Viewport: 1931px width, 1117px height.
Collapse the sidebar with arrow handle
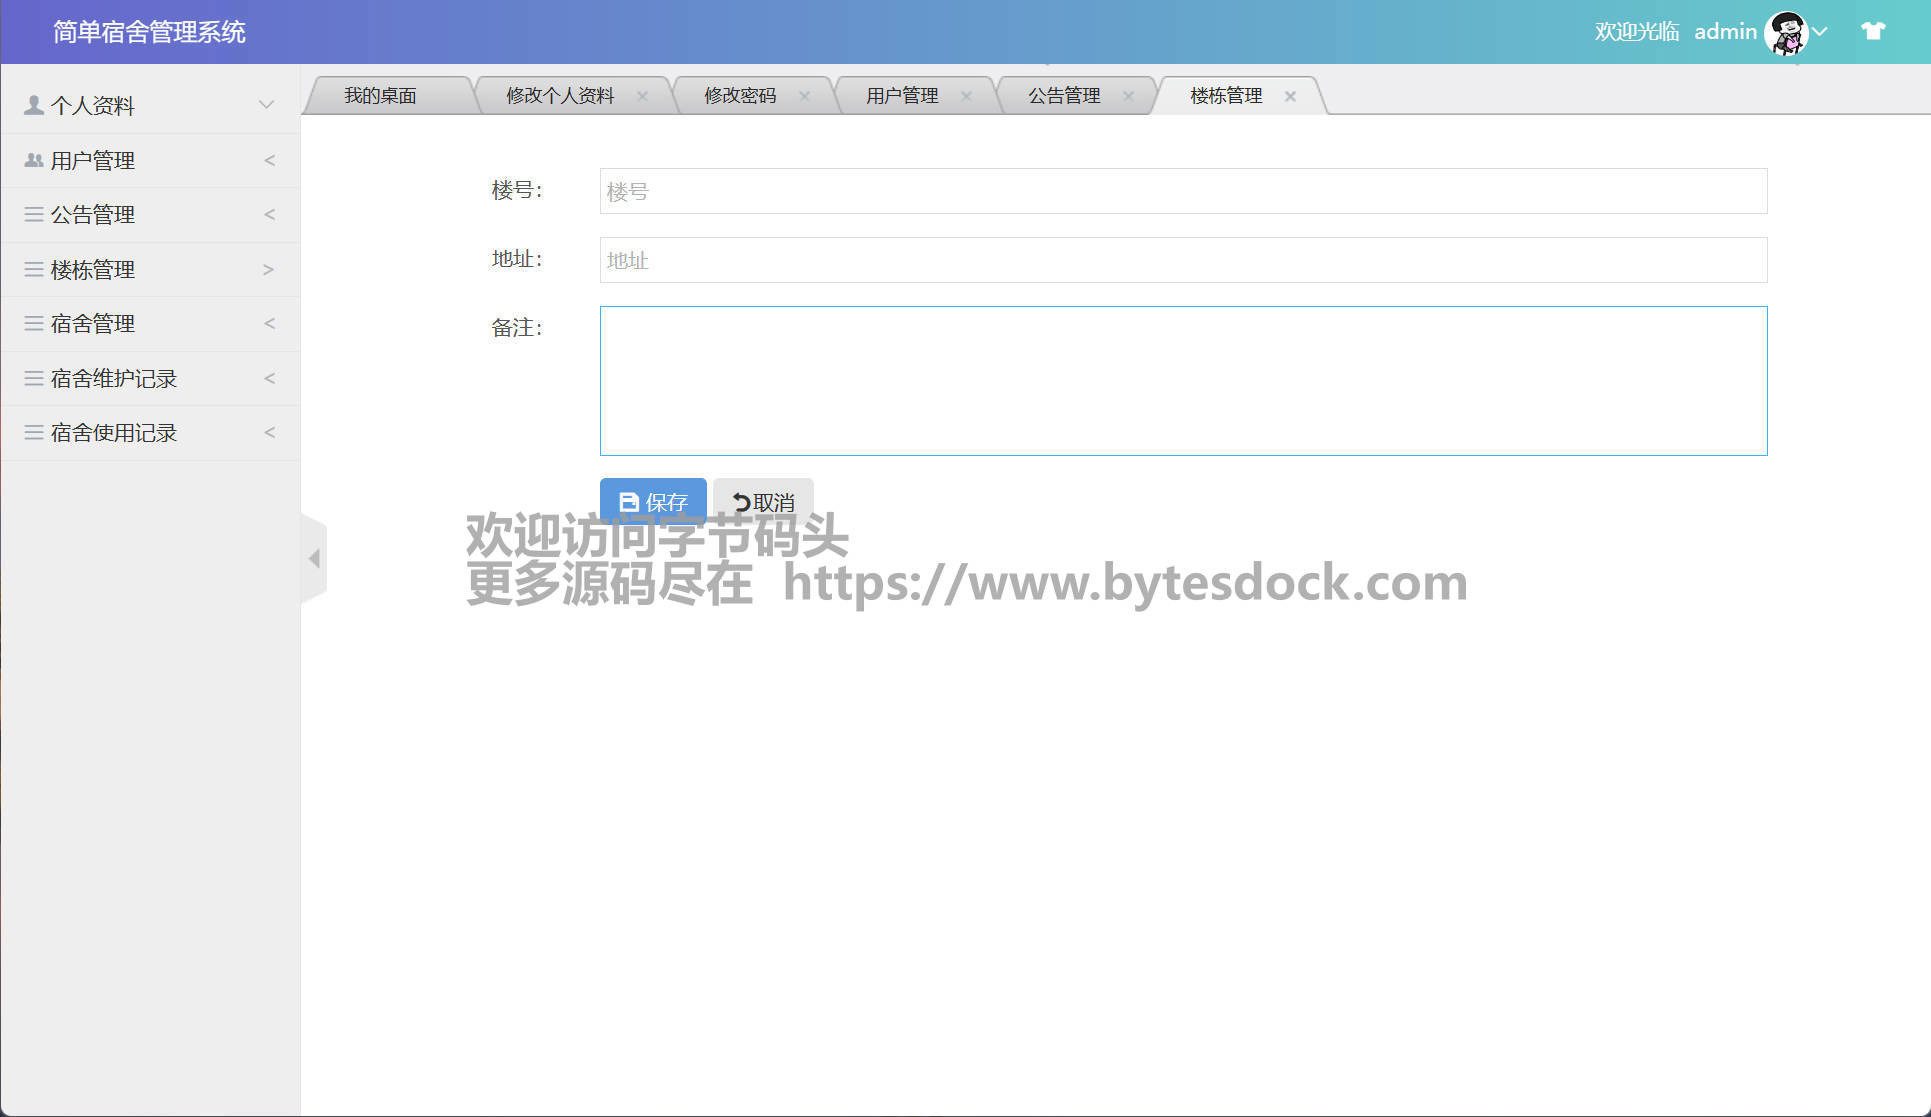[314, 558]
